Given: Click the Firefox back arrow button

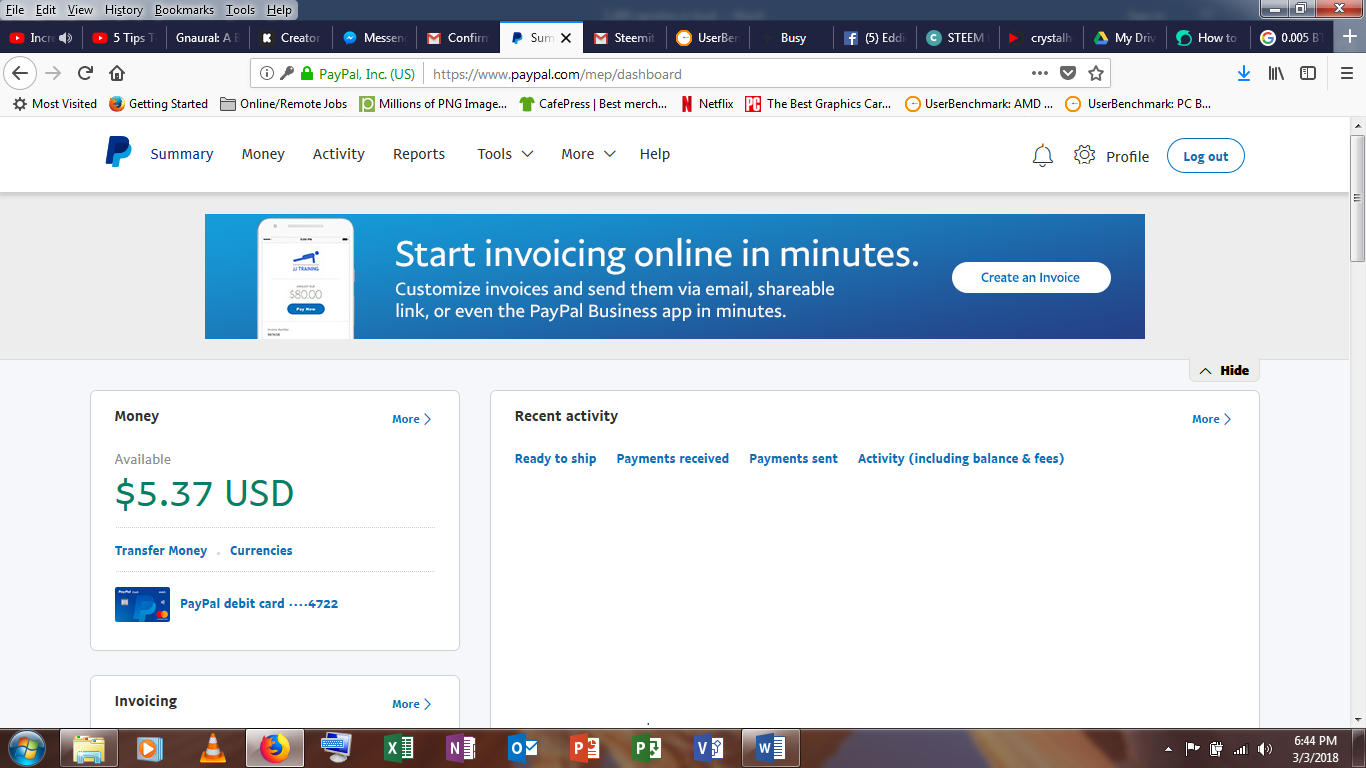Looking at the screenshot, I should point(20,73).
